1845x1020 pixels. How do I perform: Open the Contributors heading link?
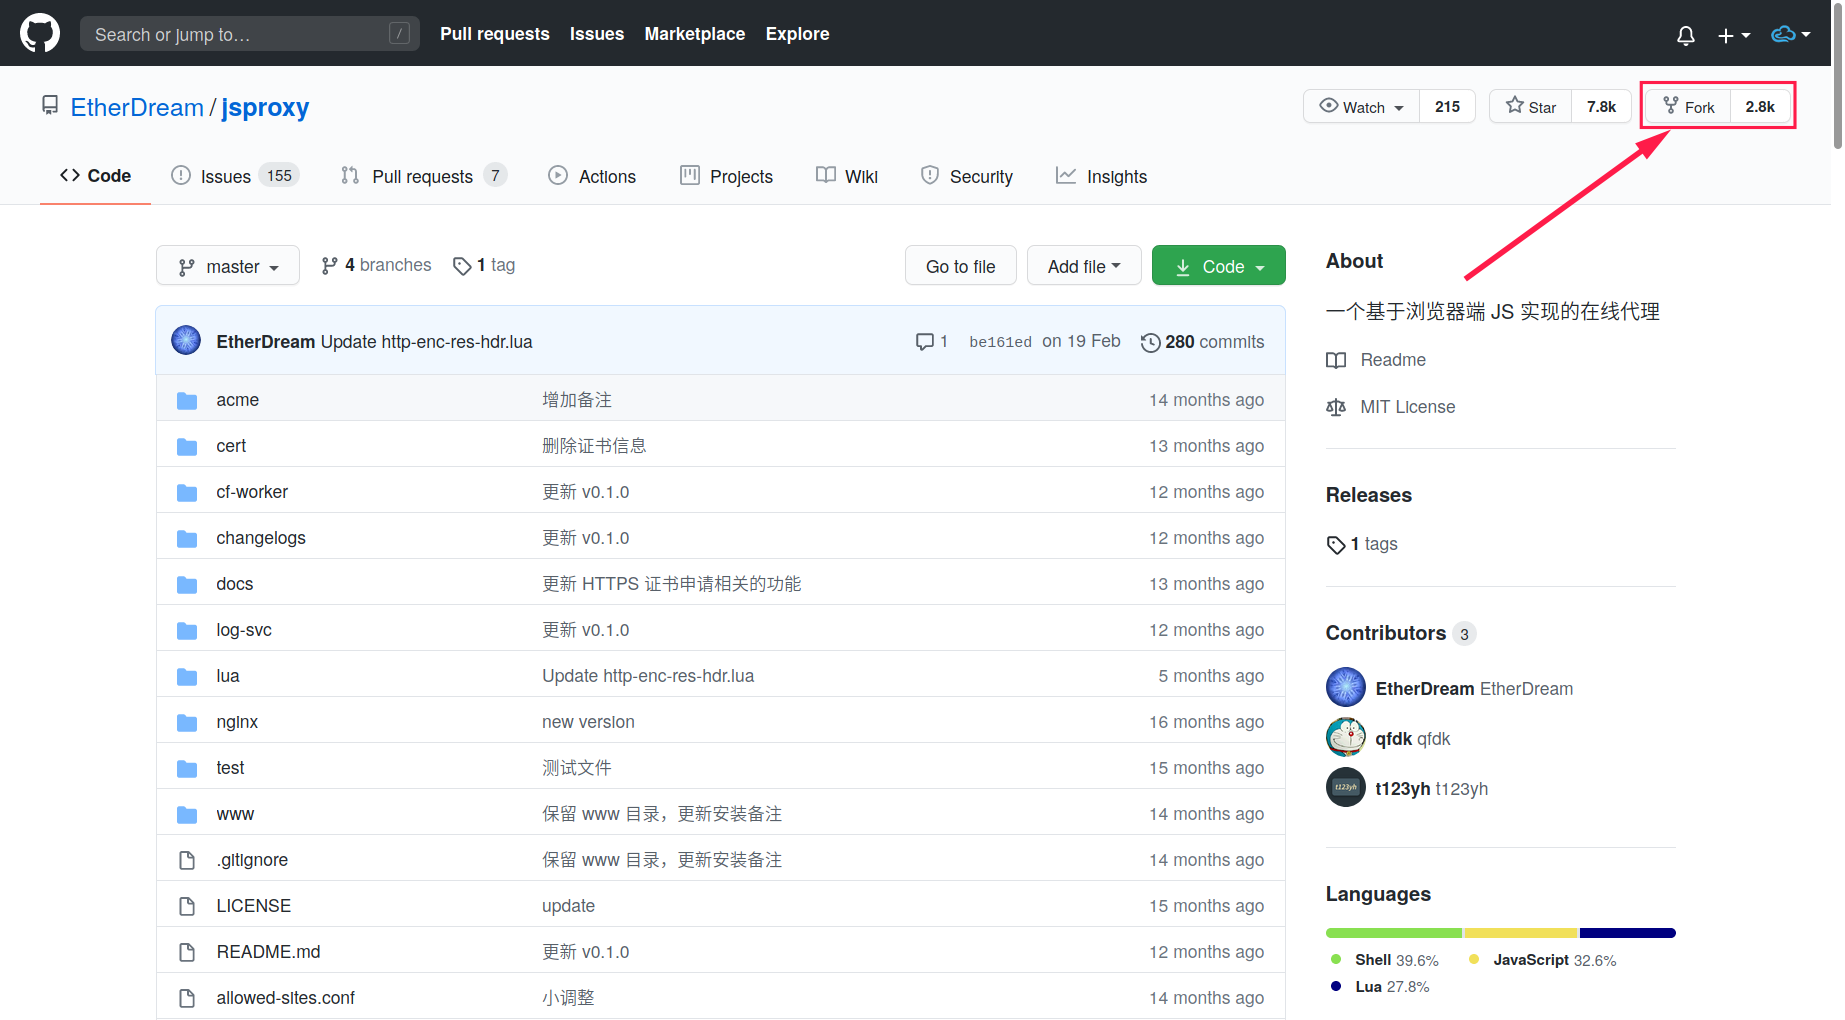1386,633
